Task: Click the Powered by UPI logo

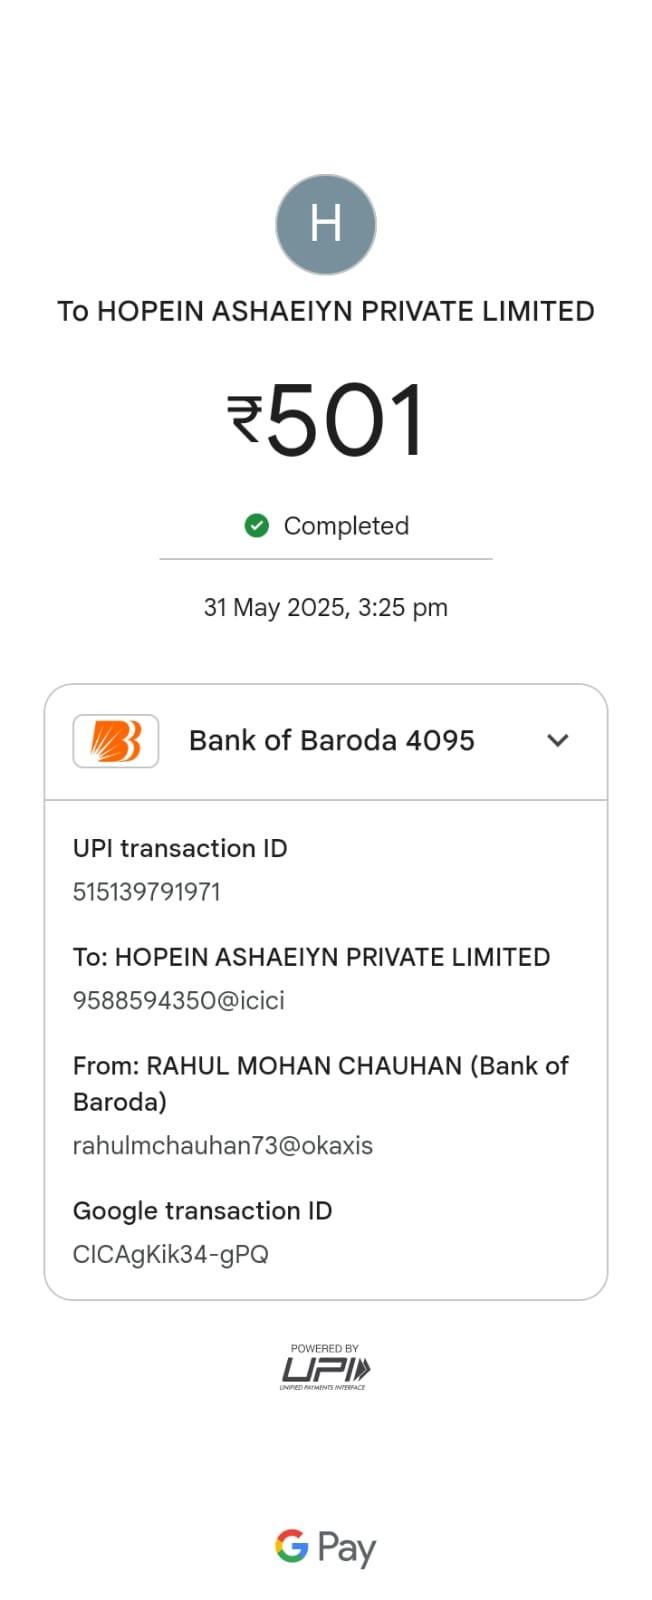Action: click(x=325, y=1367)
